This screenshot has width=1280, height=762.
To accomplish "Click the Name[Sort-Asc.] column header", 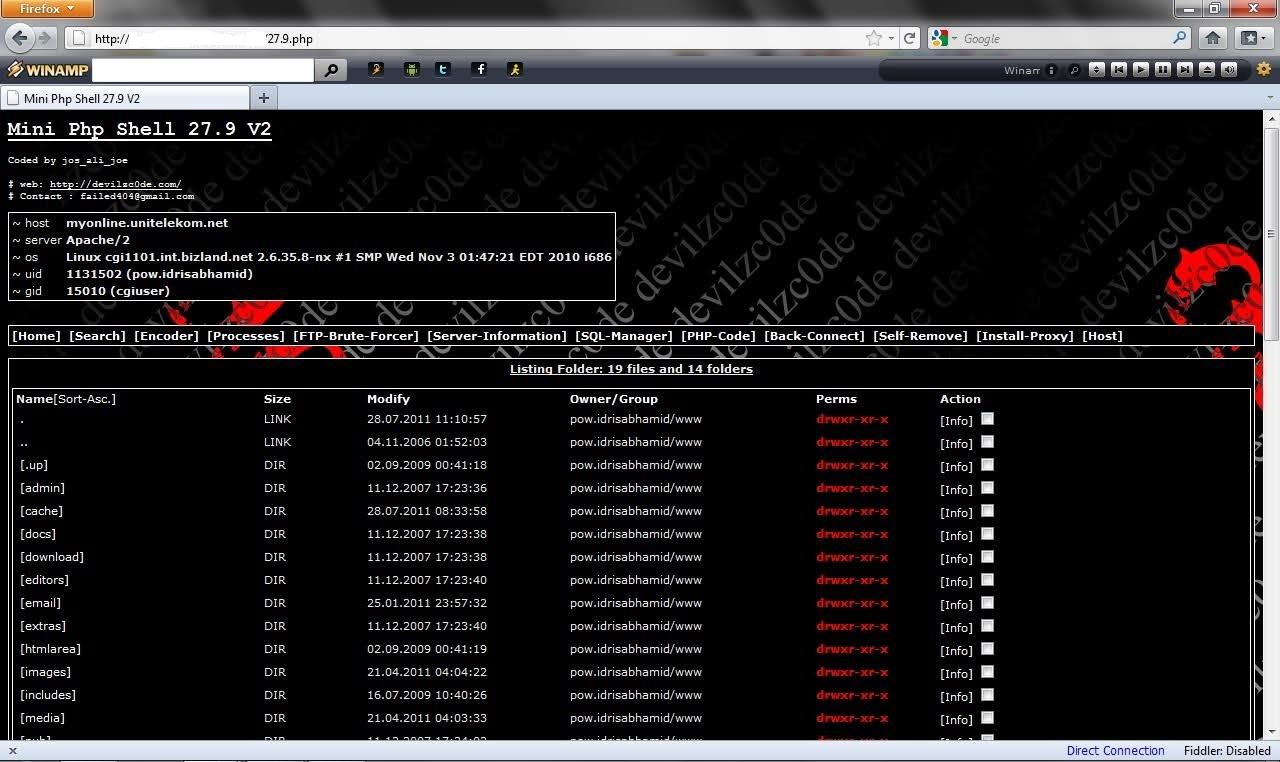I will coord(66,399).
